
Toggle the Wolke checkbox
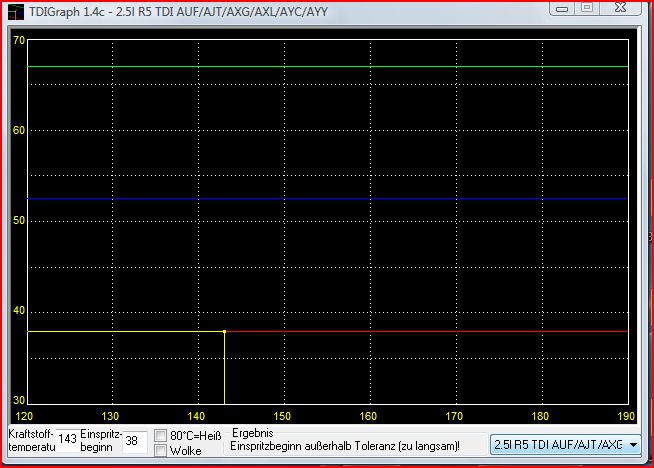(x=160, y=450)
